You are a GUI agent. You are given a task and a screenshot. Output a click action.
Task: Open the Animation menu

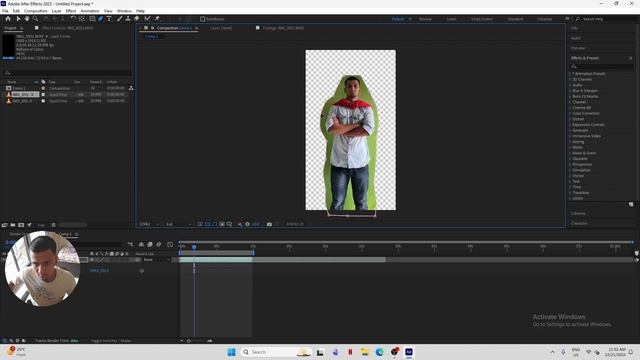point(90,11)
